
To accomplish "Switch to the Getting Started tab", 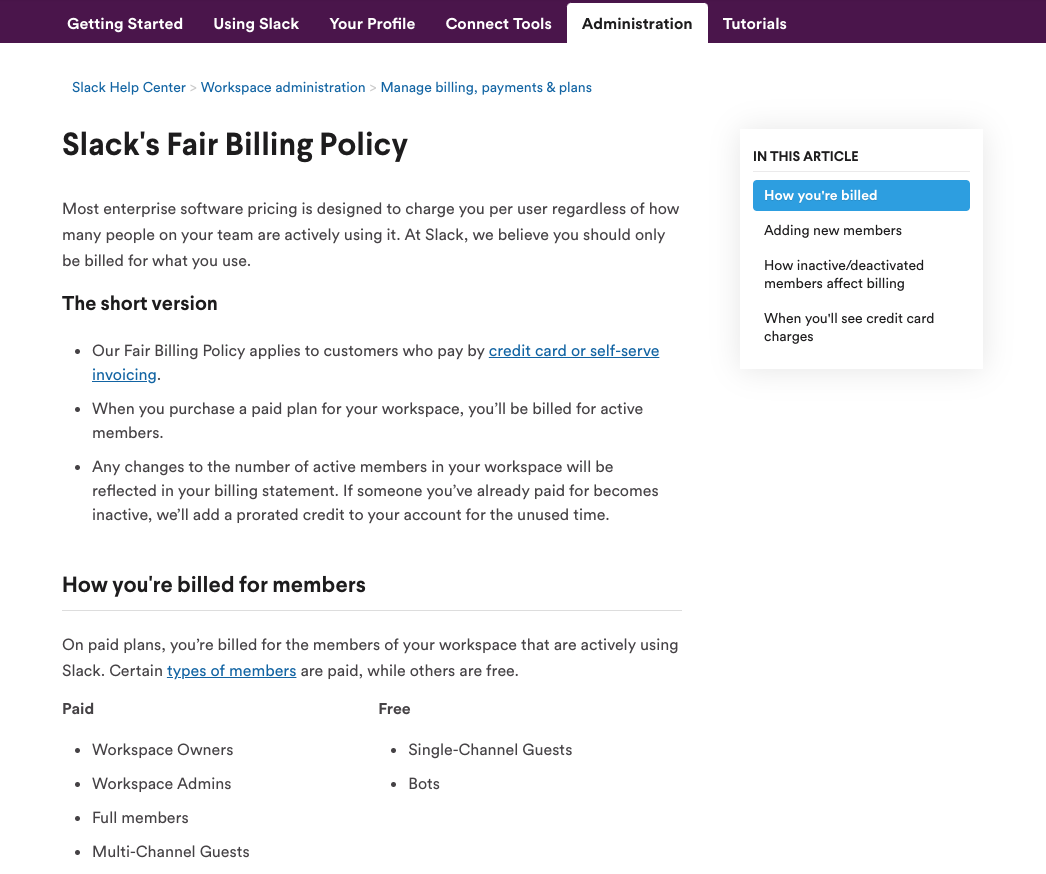I will 124,23.
